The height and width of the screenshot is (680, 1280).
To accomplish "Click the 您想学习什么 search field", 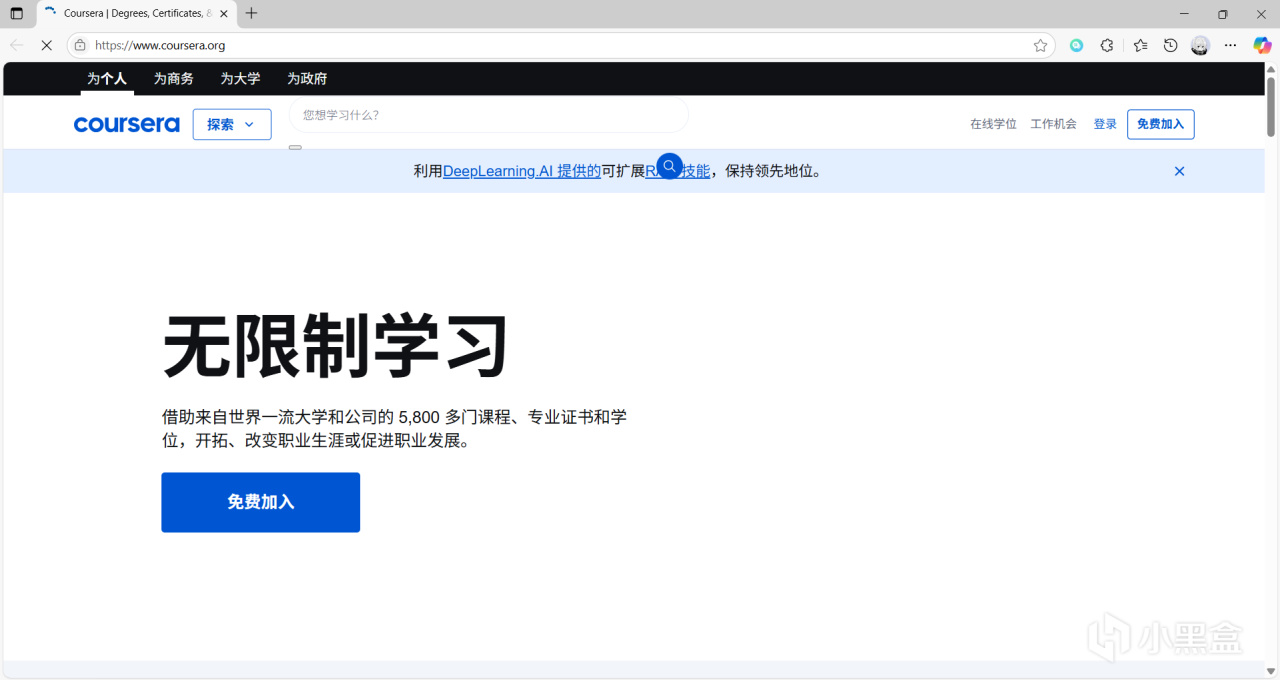I will tap(489, 115).
